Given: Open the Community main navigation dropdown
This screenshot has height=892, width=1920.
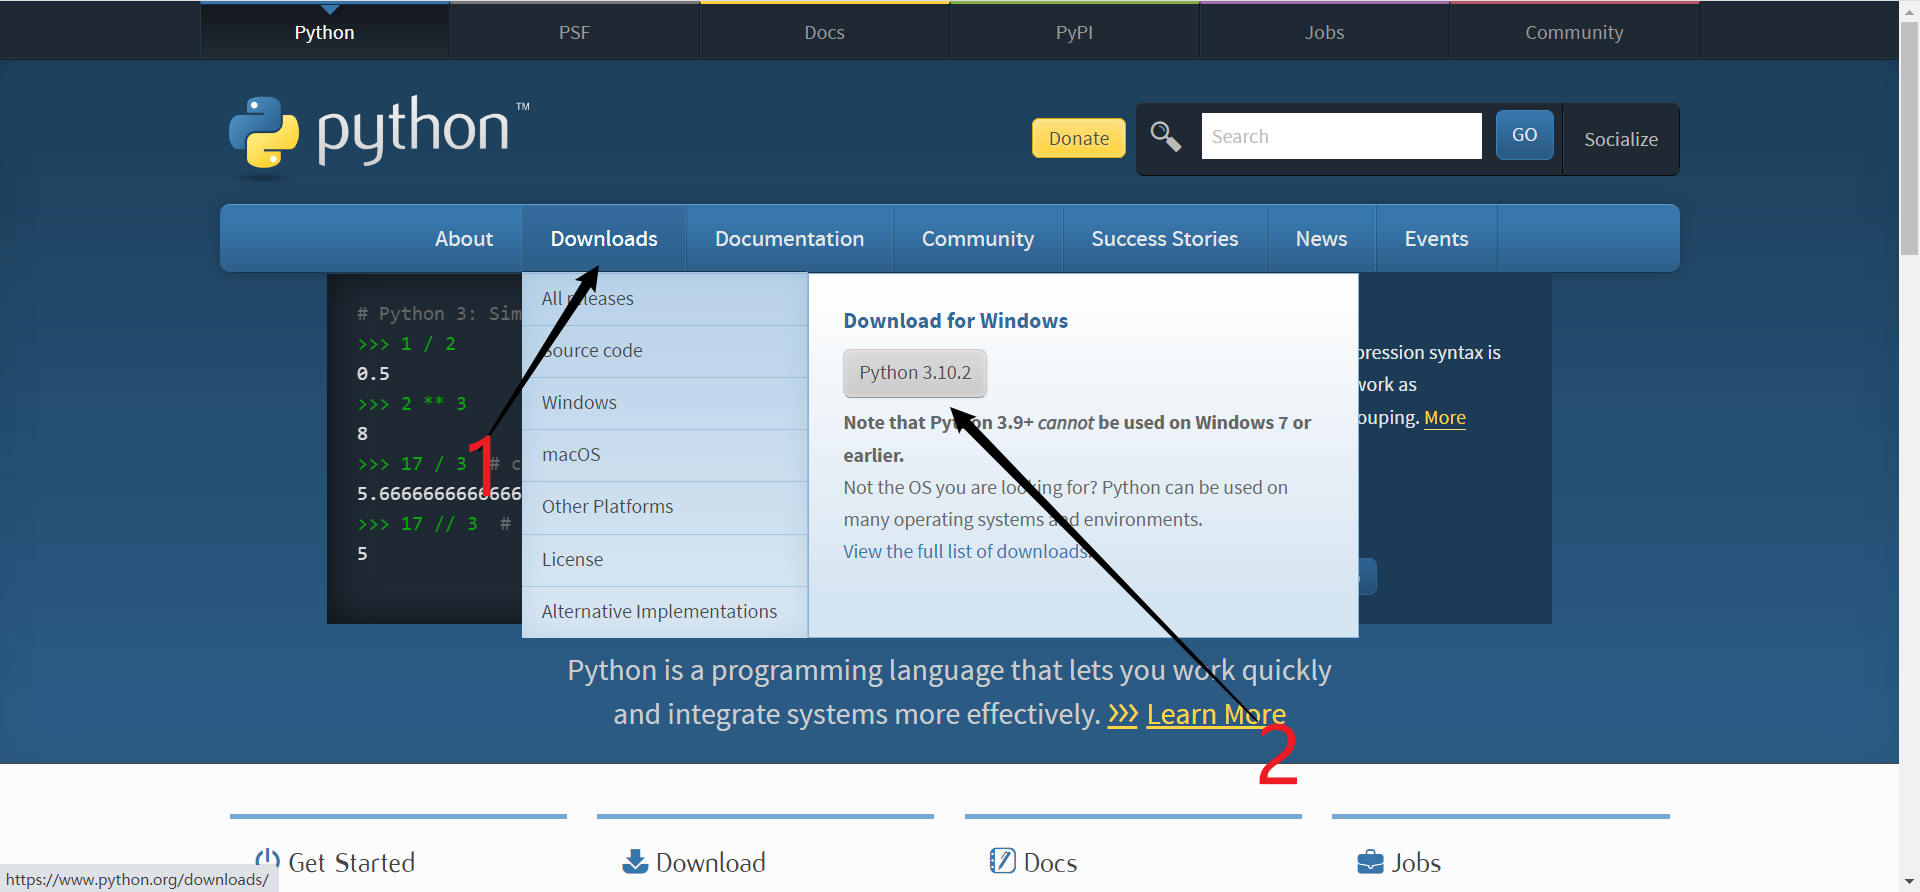Looking at the screenshot, I should pyautogui.click(x=977, y=239).
